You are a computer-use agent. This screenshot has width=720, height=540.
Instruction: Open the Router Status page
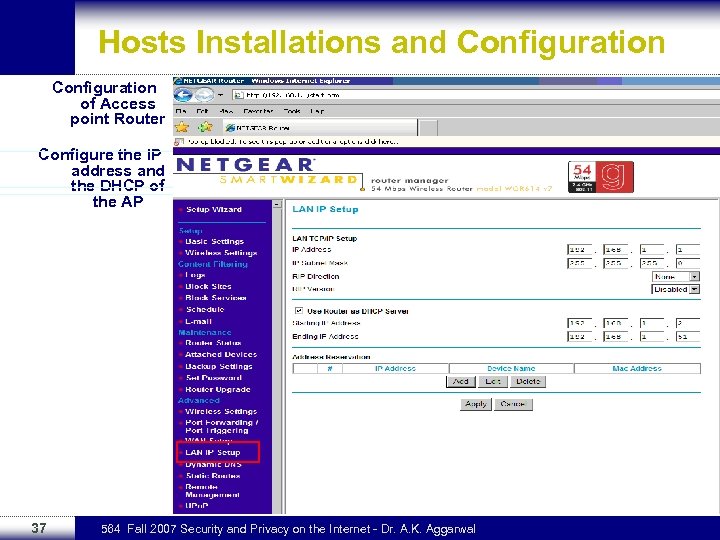[x=213, y=343]
